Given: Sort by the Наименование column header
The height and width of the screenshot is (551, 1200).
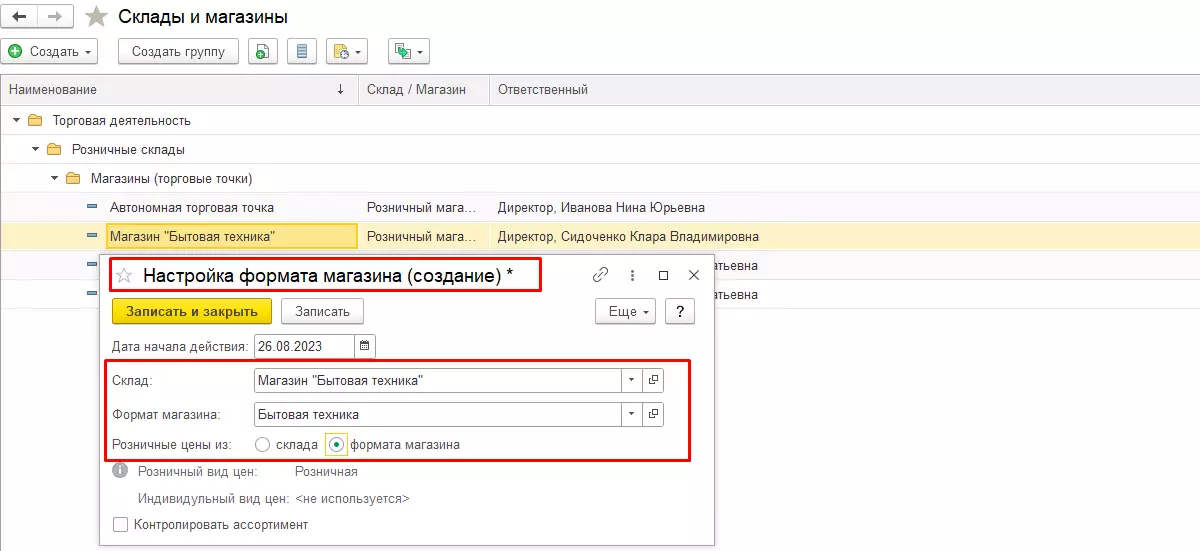Looking at the screenshot, I should pyautogui.click(x=179, y=90).
